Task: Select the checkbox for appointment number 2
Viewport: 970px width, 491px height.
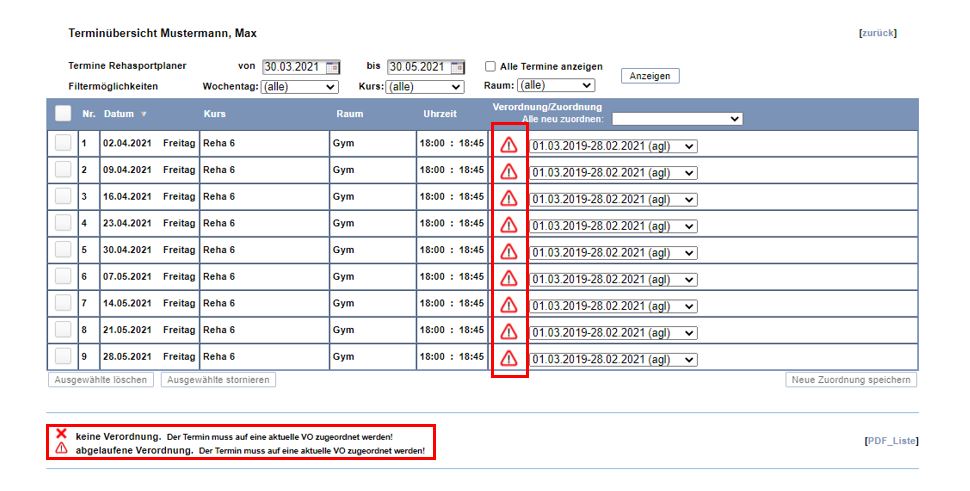Action: point(63,170)
